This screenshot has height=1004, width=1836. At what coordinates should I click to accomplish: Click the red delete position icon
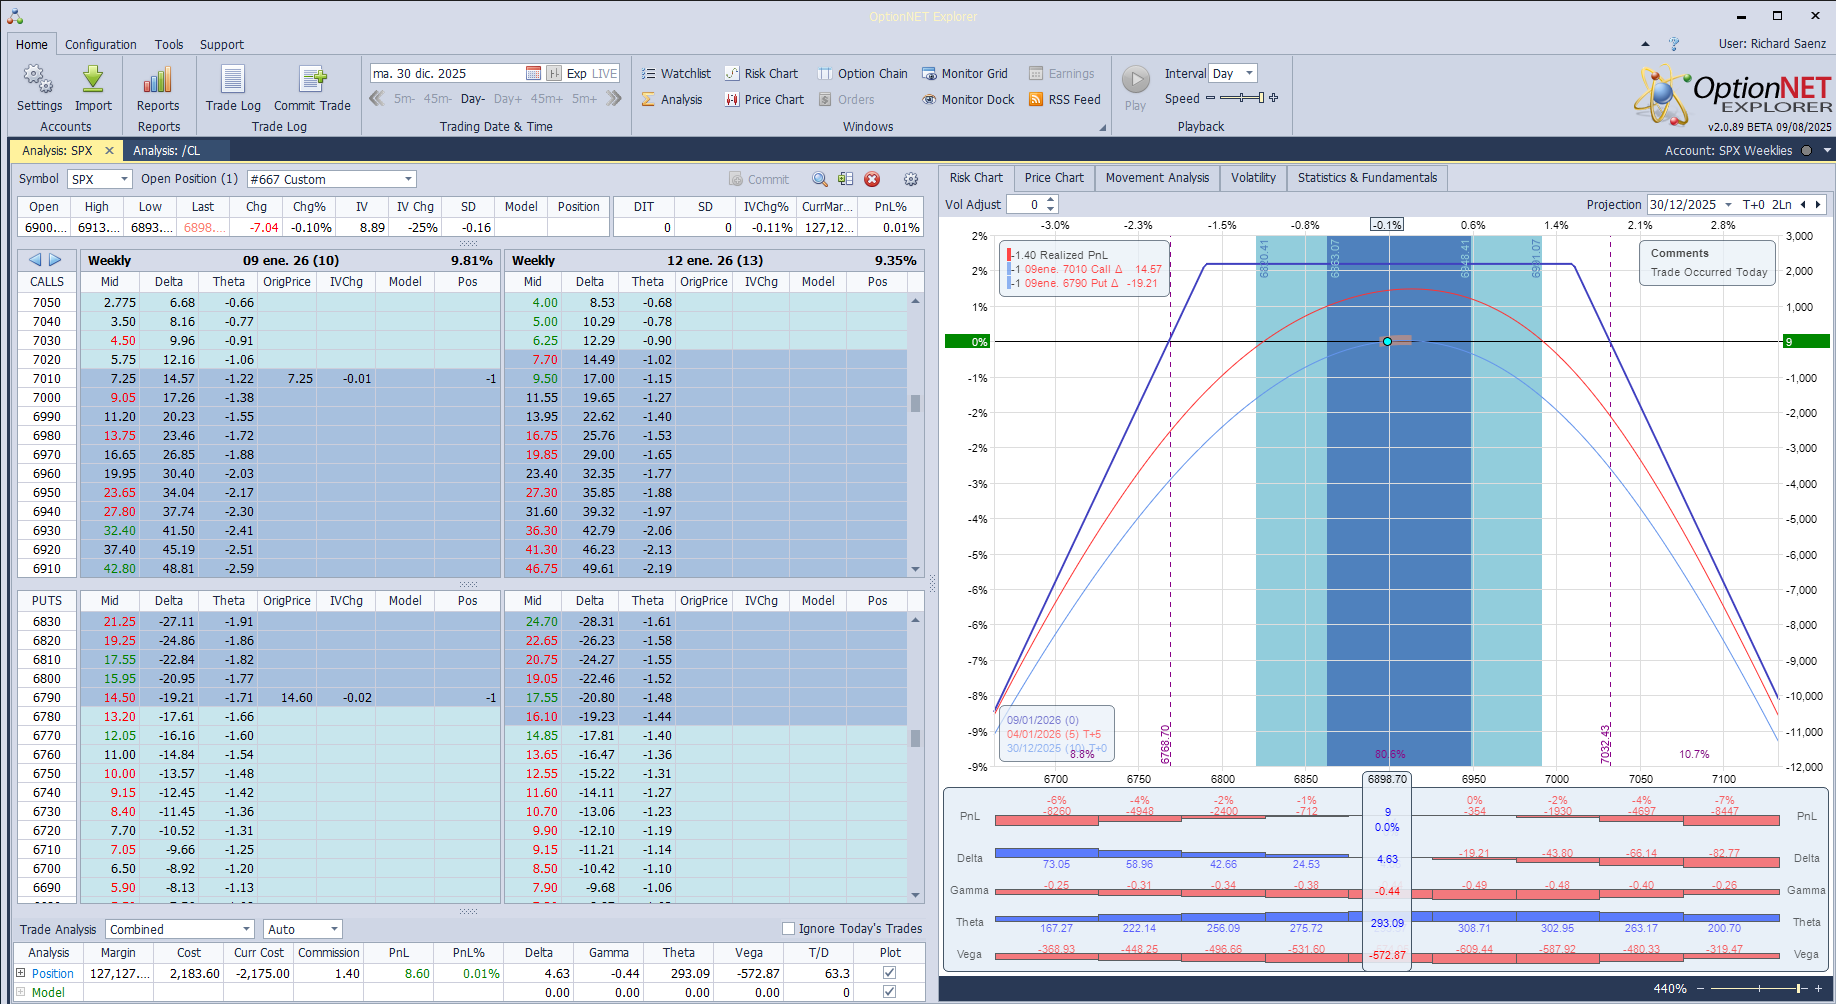tap(872, 180)
